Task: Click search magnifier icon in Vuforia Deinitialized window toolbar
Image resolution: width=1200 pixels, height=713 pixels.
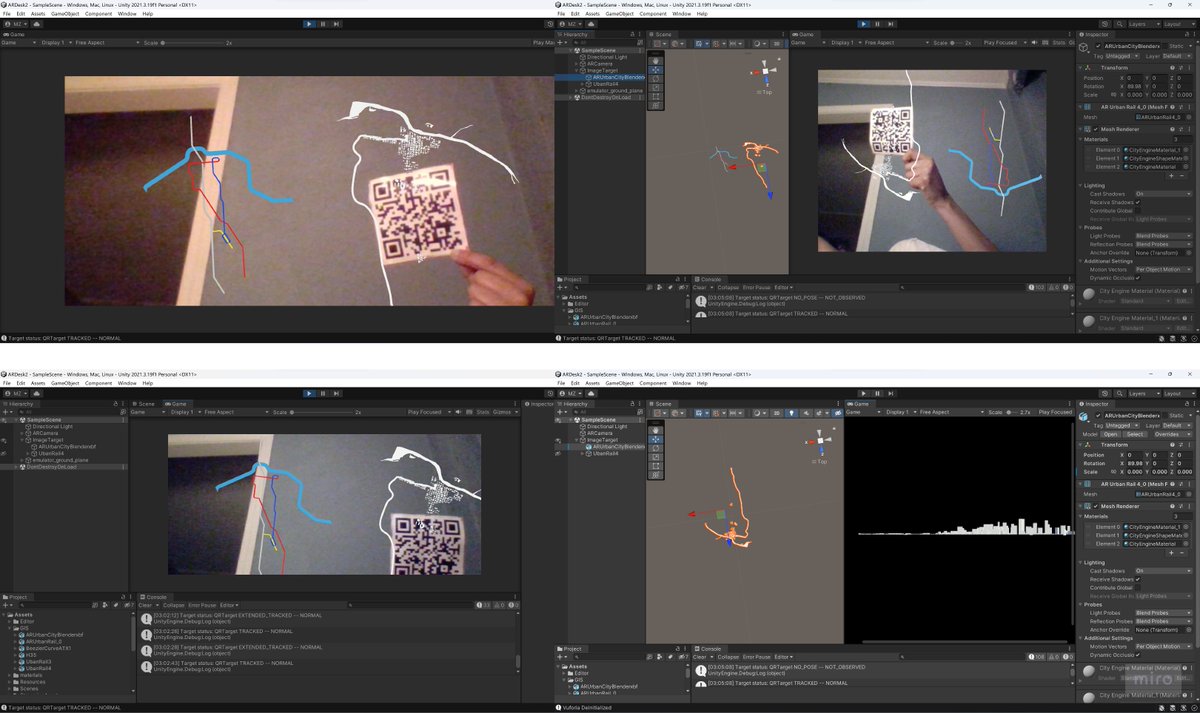Action: coord(1120,394)
